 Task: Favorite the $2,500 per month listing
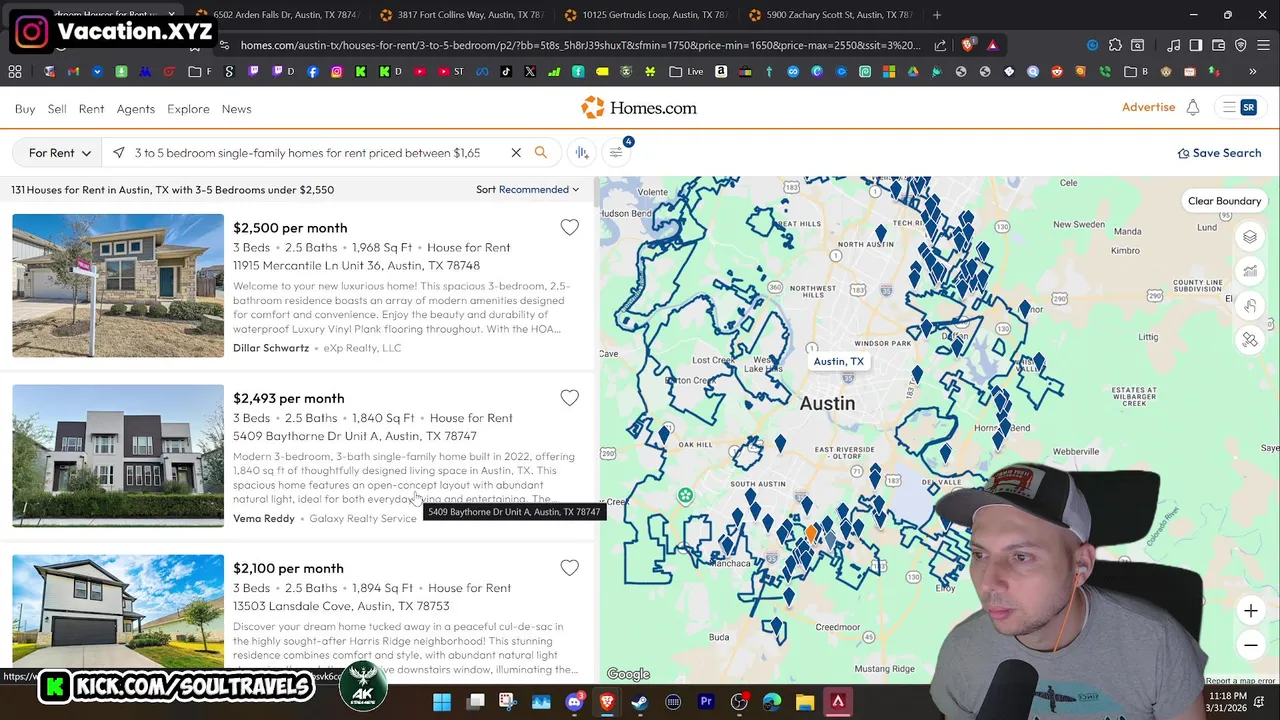click(570, 228)
